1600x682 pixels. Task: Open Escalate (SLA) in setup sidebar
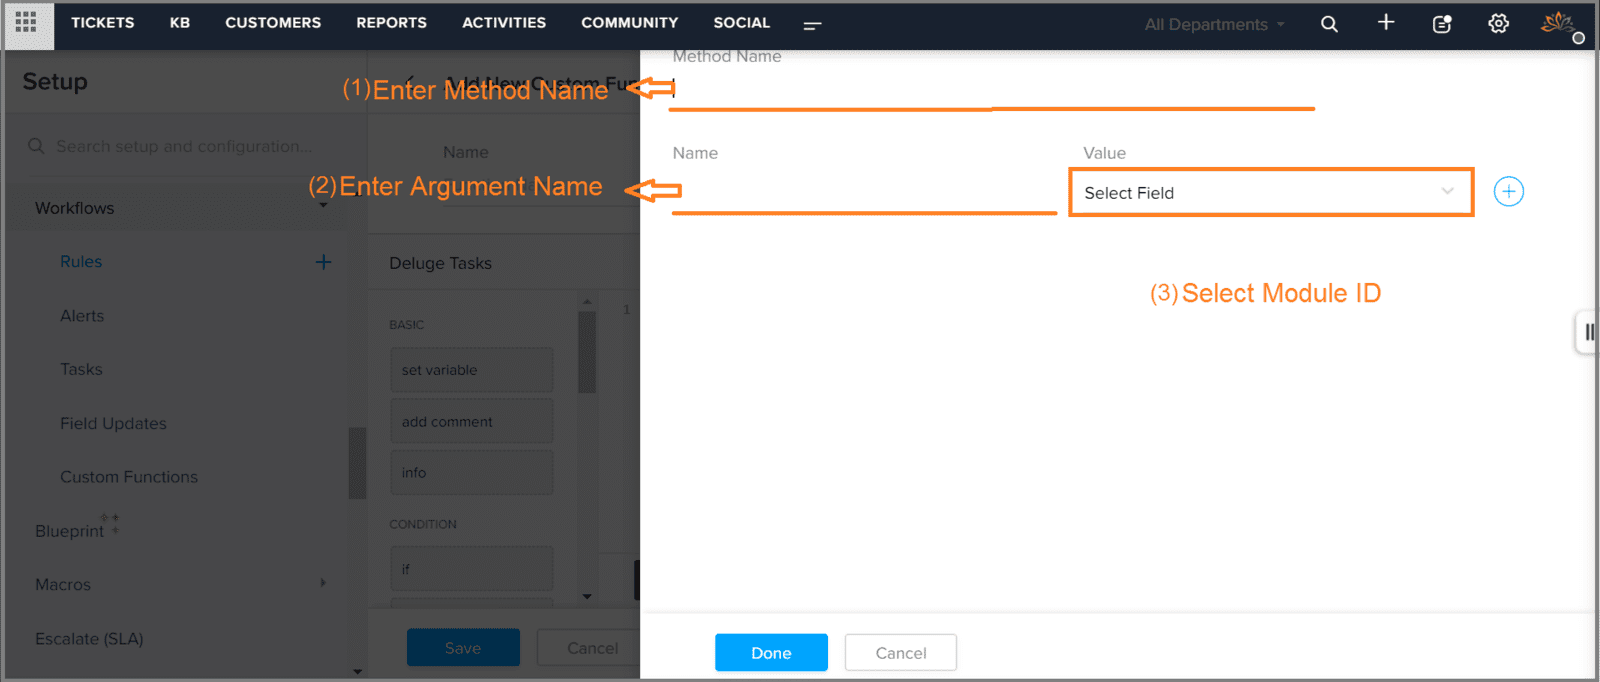[x=89, y=638]
